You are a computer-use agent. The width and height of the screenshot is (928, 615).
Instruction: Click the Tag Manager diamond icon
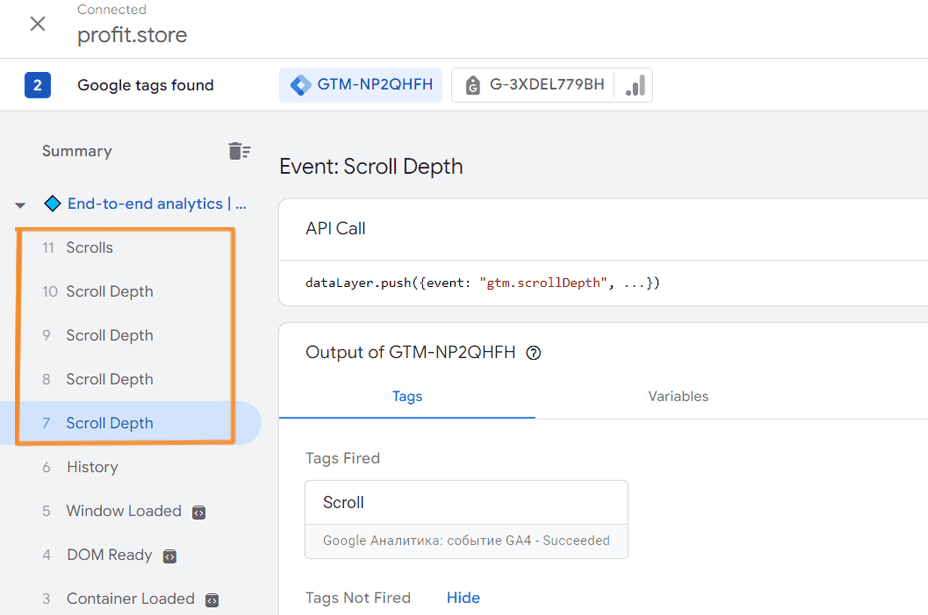[x=301, y=85]
